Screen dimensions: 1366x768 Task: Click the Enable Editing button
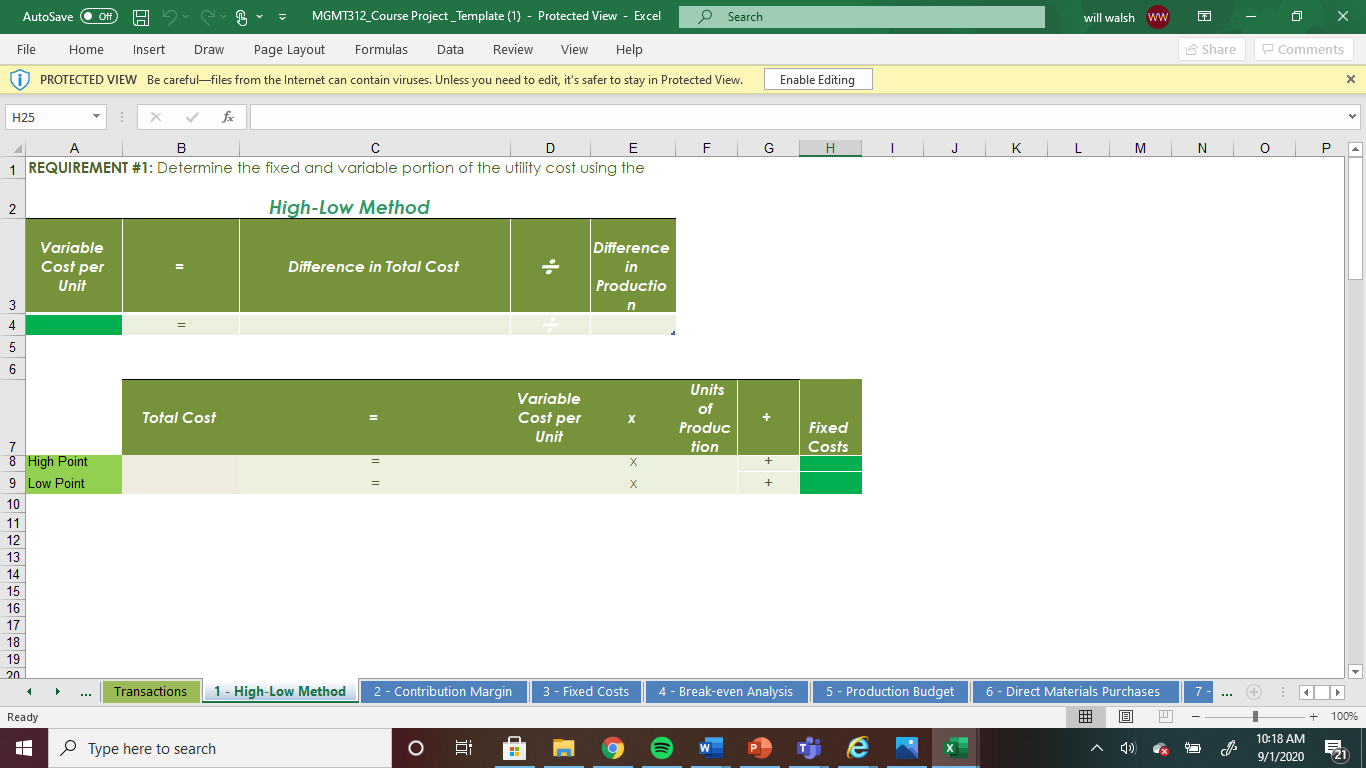click(817, 79)
